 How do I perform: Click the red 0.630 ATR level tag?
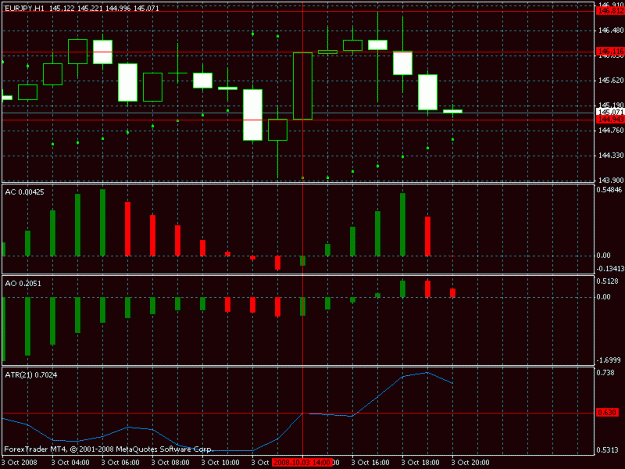tap(607, 412)
